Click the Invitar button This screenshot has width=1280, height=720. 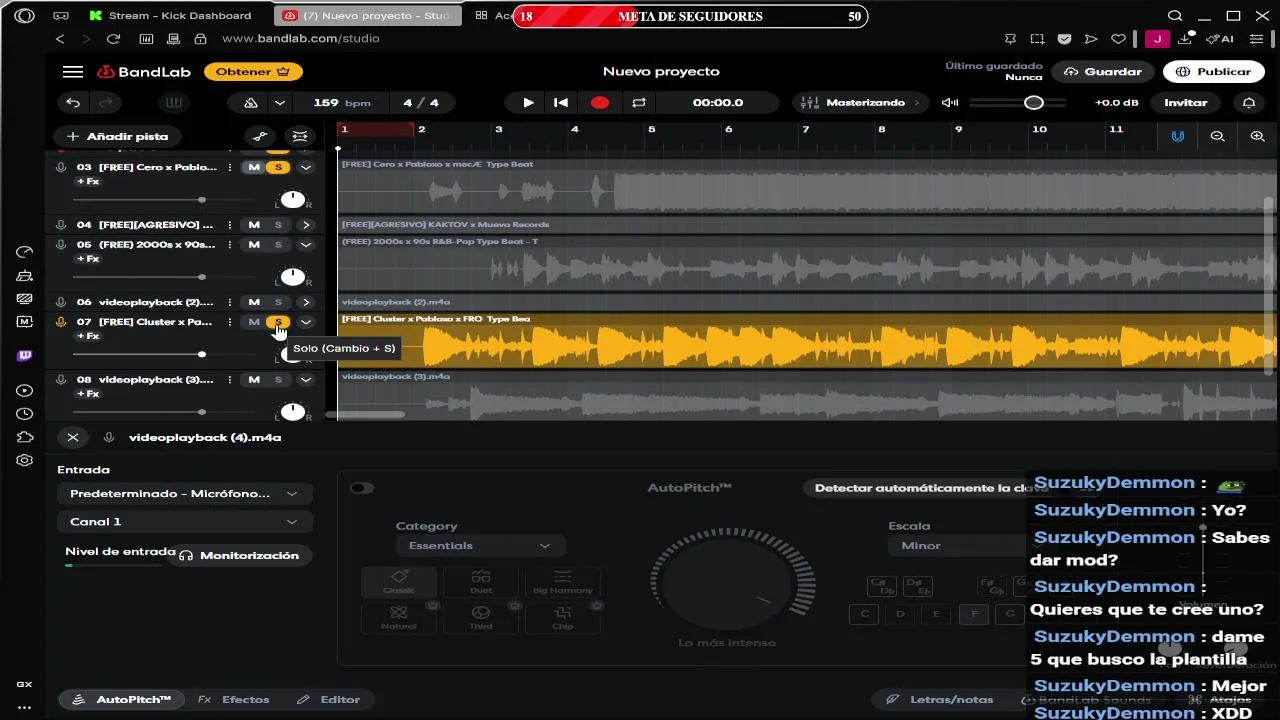coord(1186,103)
